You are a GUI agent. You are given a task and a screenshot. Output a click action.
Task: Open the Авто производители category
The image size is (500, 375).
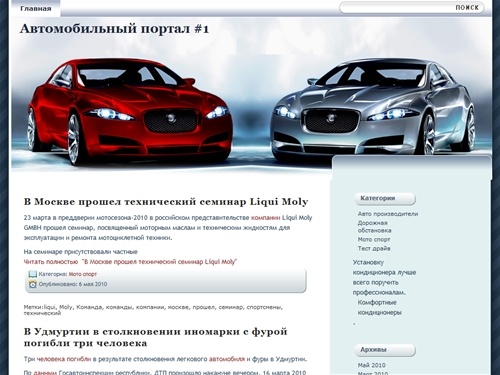(x=388, y=214)
